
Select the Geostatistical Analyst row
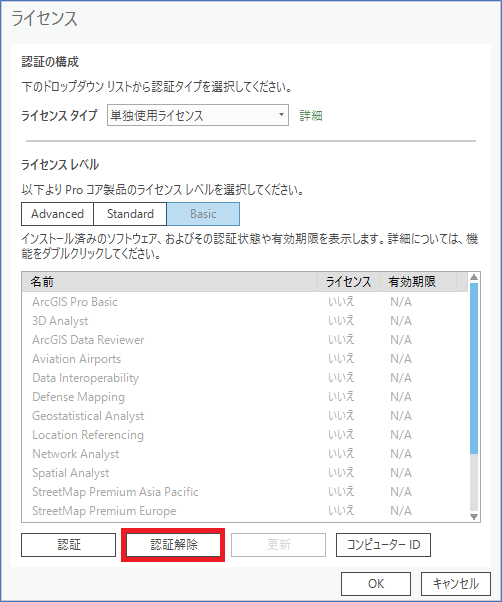pos(245,416)
